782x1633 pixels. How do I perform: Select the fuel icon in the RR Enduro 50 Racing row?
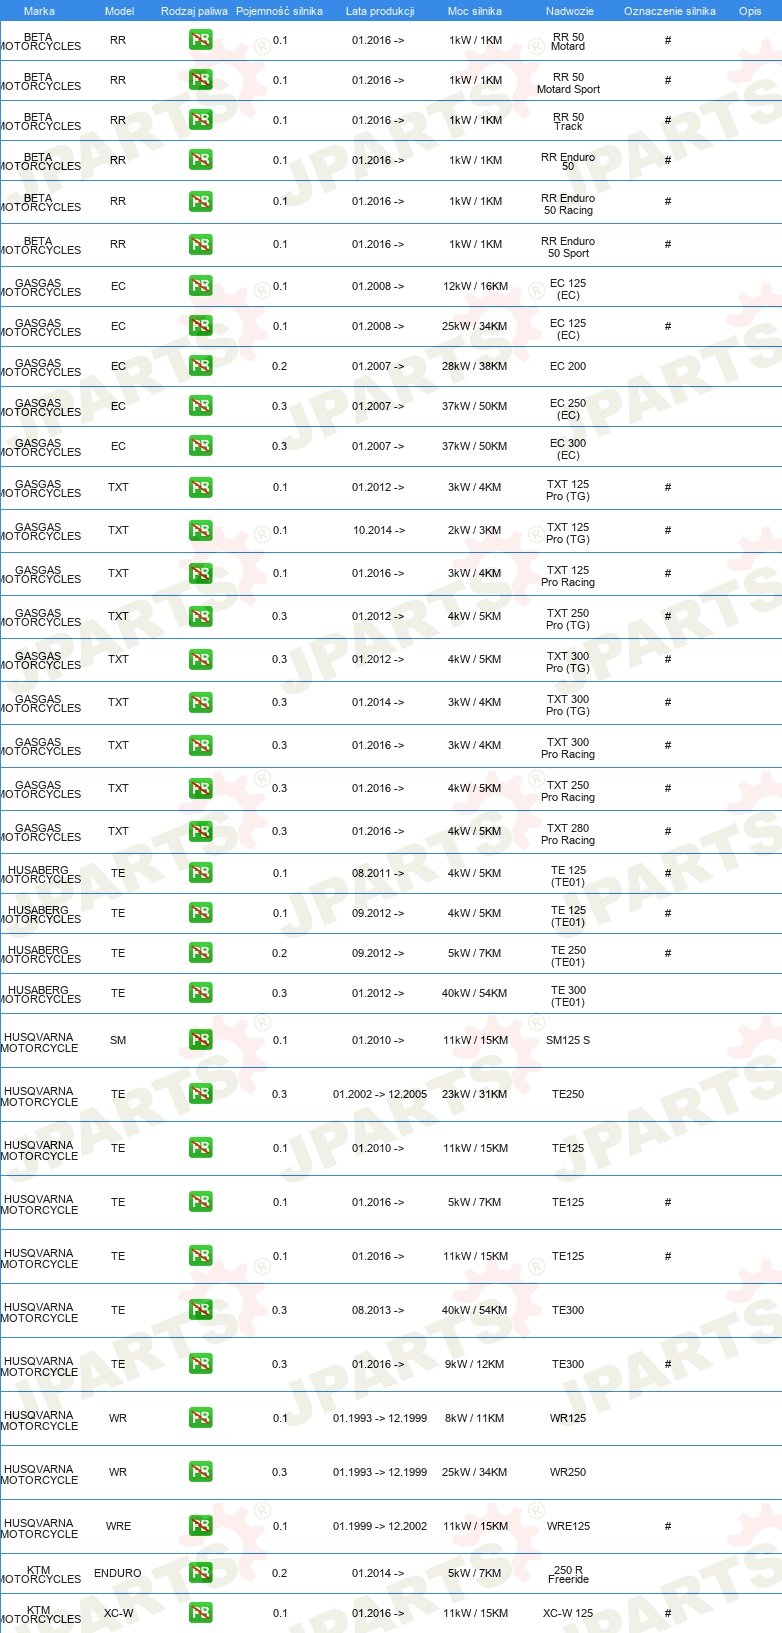tap(201, 202)
